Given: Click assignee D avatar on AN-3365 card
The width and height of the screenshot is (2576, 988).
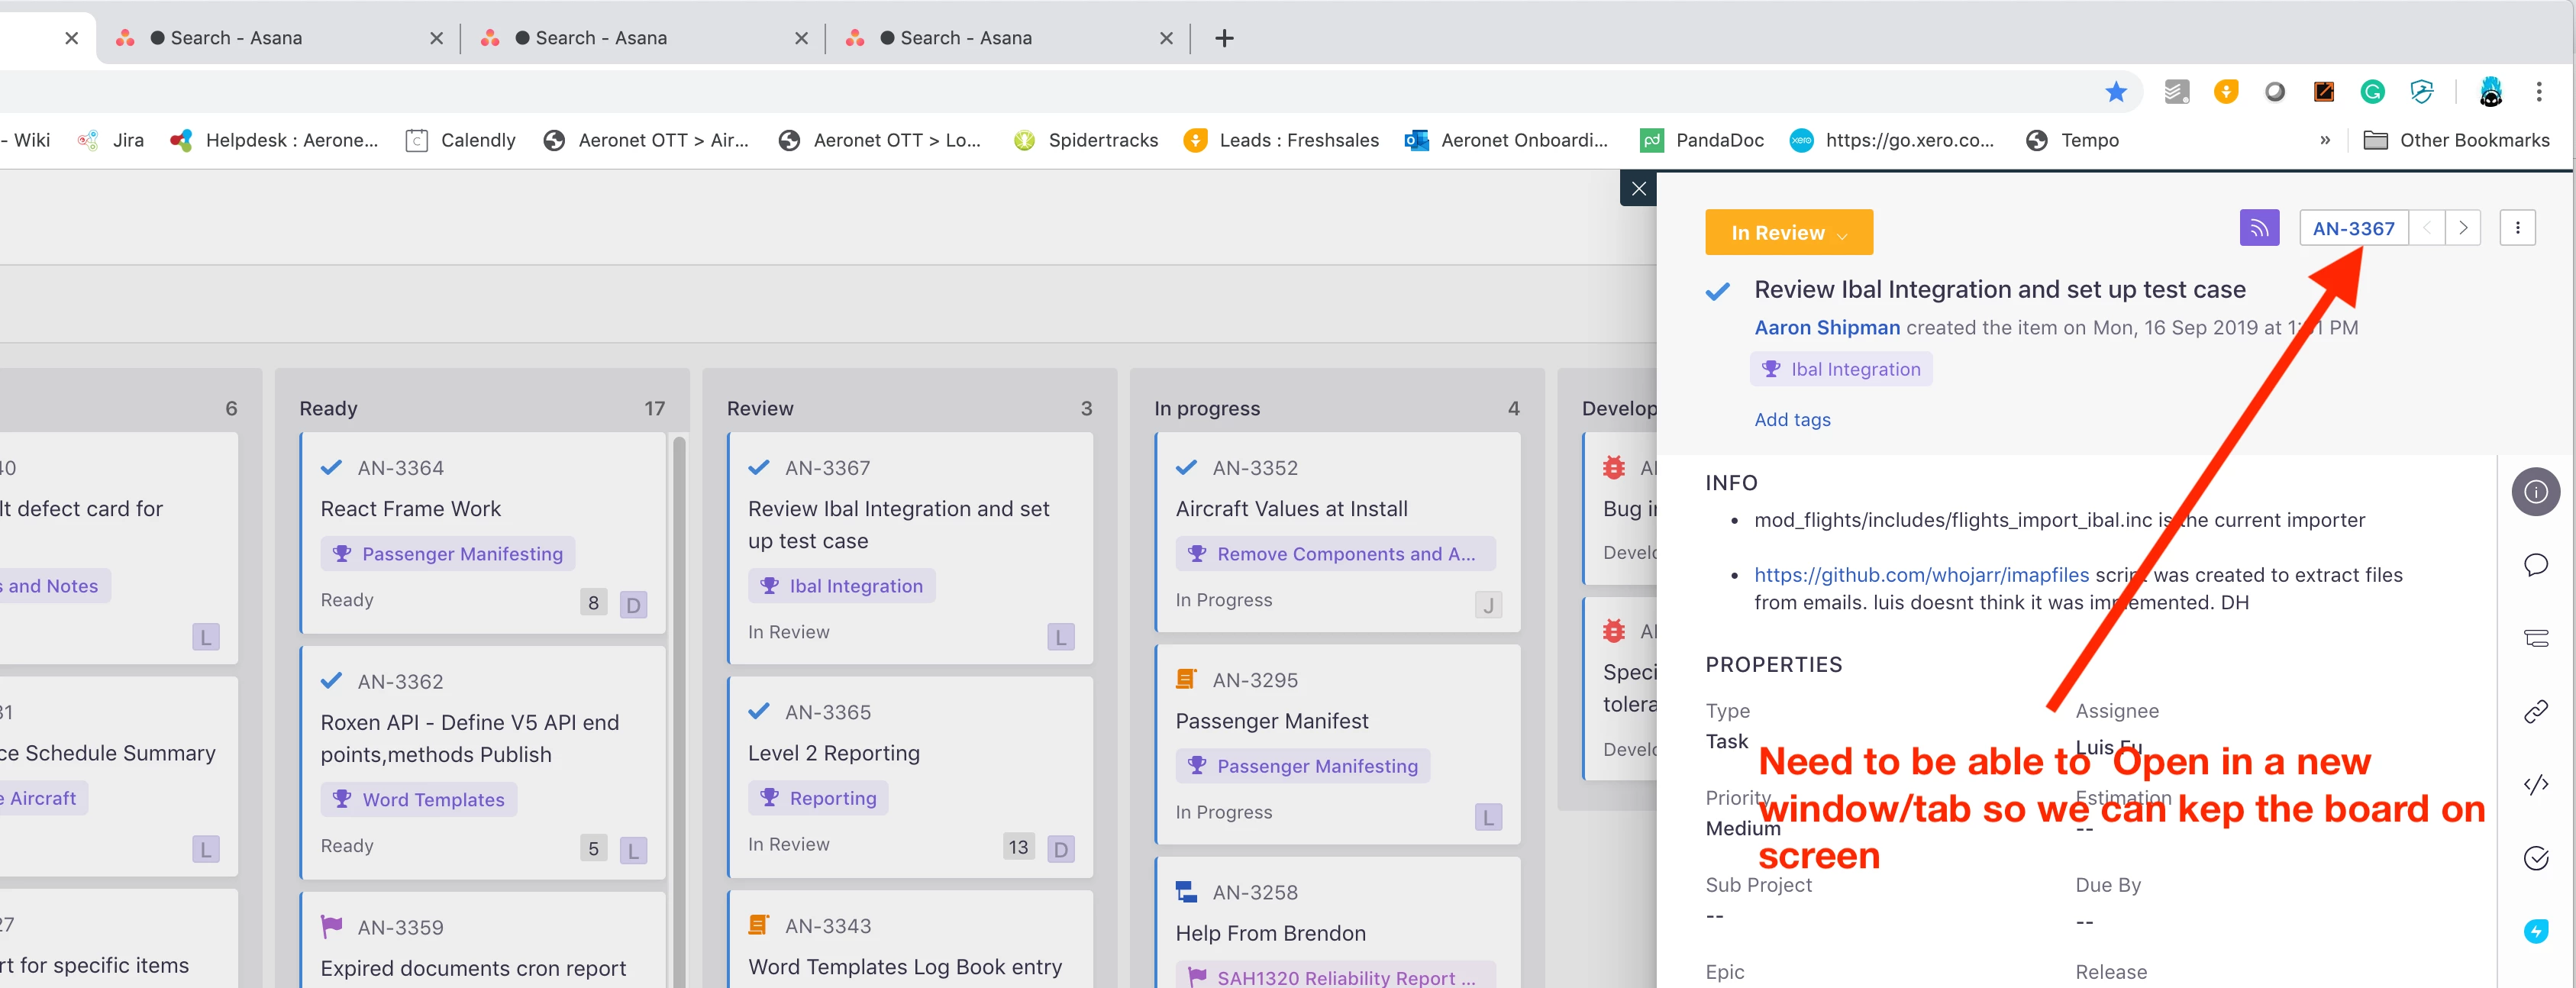Looking at the screenshot, I should pos(1060,849).
